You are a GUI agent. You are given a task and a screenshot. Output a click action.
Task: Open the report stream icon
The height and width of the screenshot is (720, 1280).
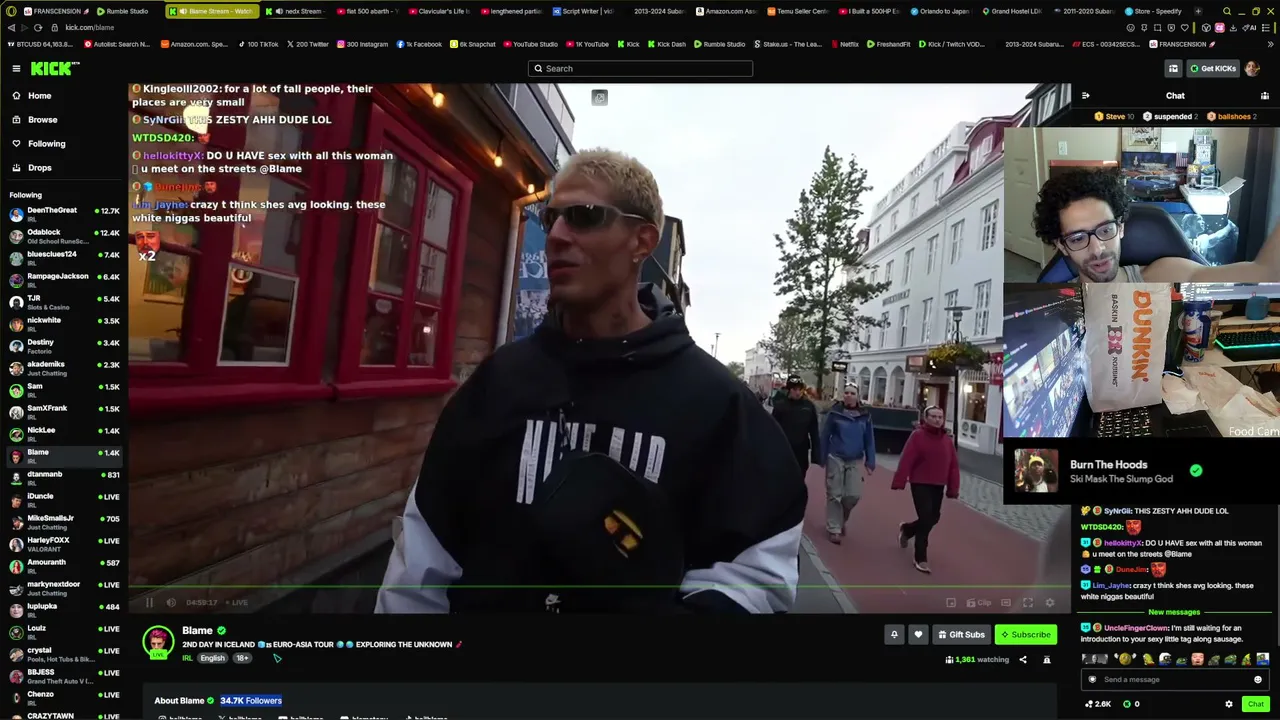coord(1047,660)
